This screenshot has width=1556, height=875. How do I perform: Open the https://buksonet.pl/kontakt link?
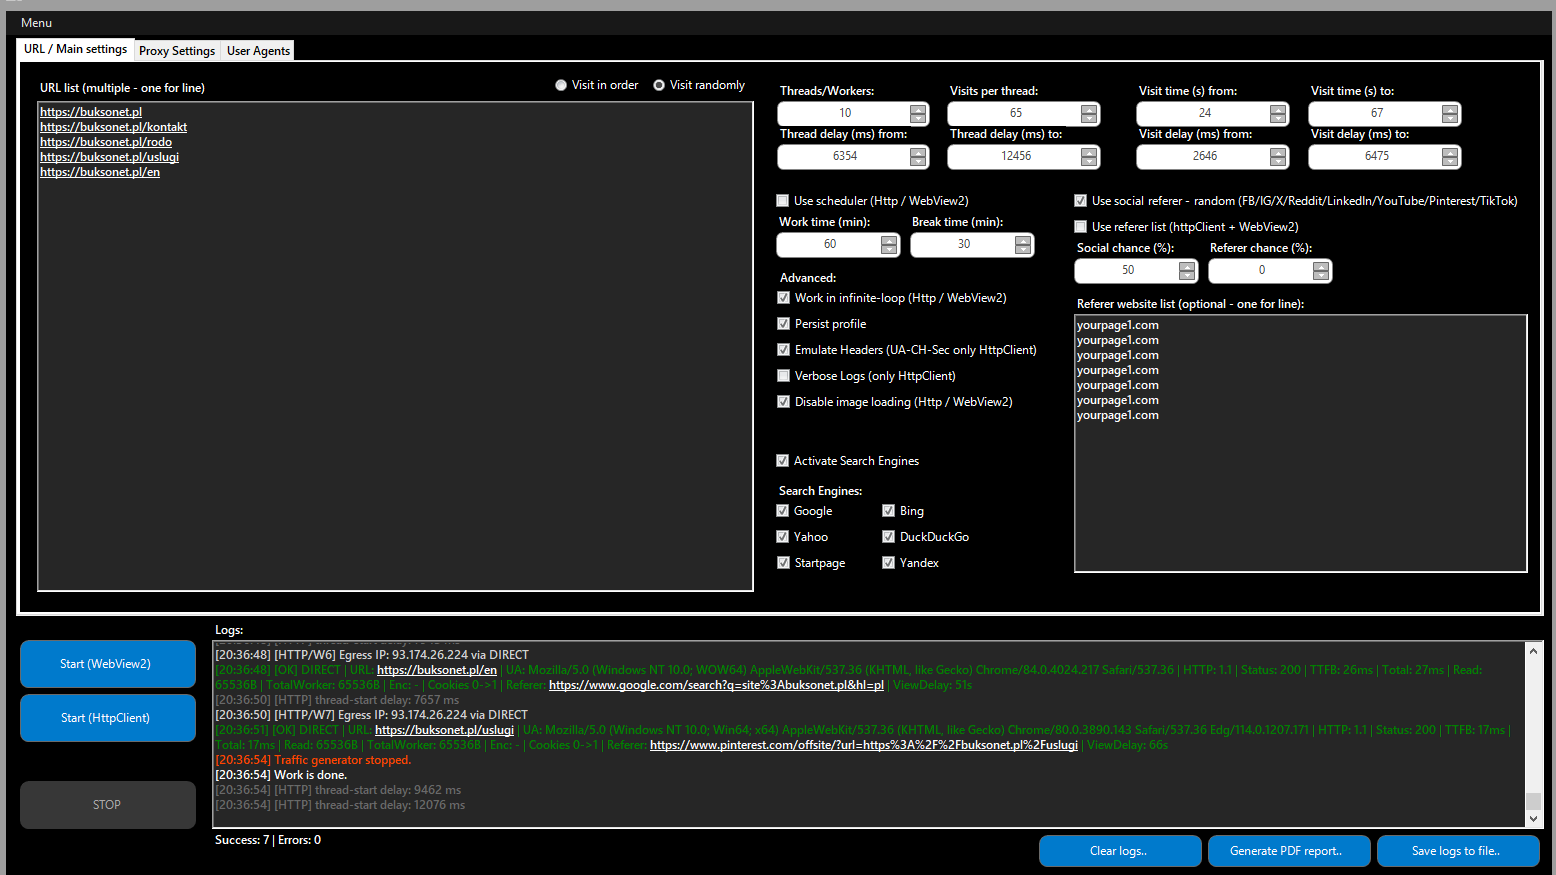click(113, 126)
